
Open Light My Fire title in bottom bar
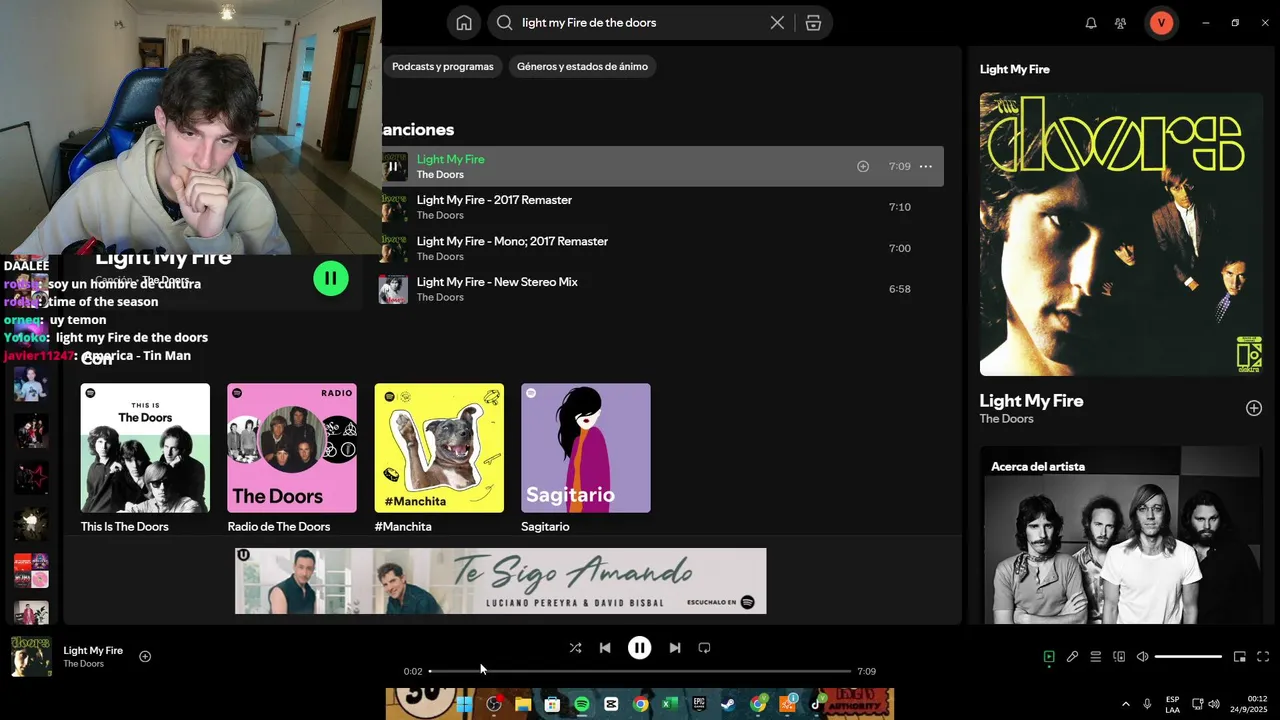tap(93, 651)
